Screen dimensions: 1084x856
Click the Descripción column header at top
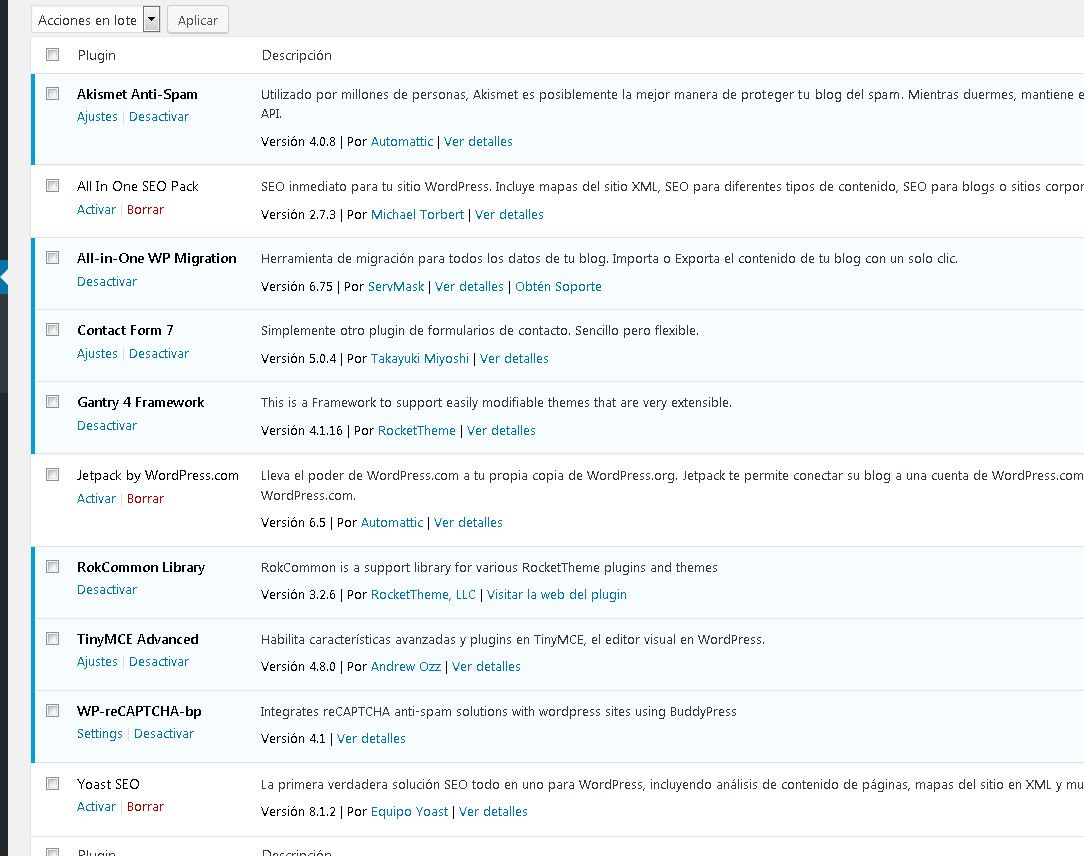[x=297, y=55]
